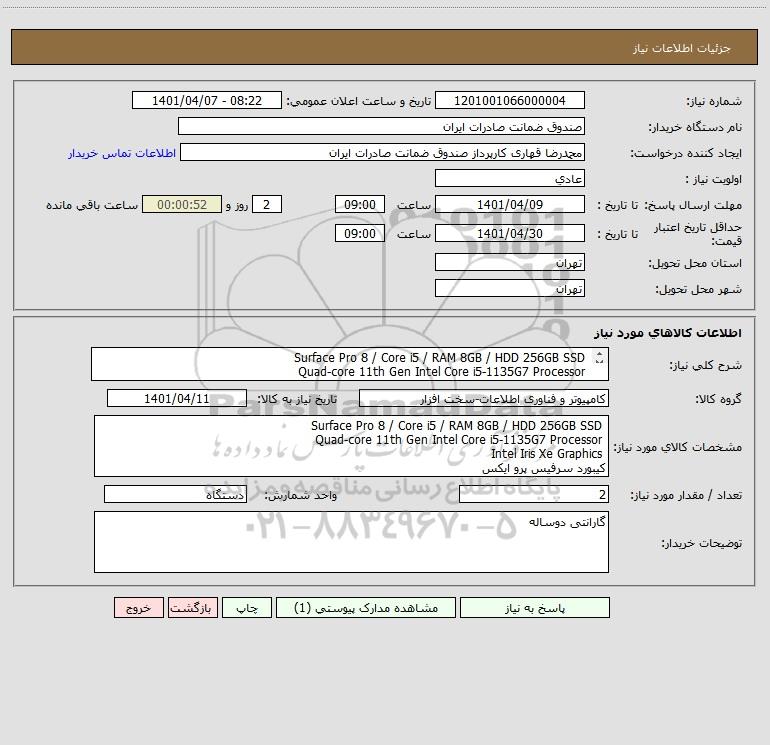This screenshot has width=770, height=745.
Task: Click the بازگشت back button
Action: (192, 607)
